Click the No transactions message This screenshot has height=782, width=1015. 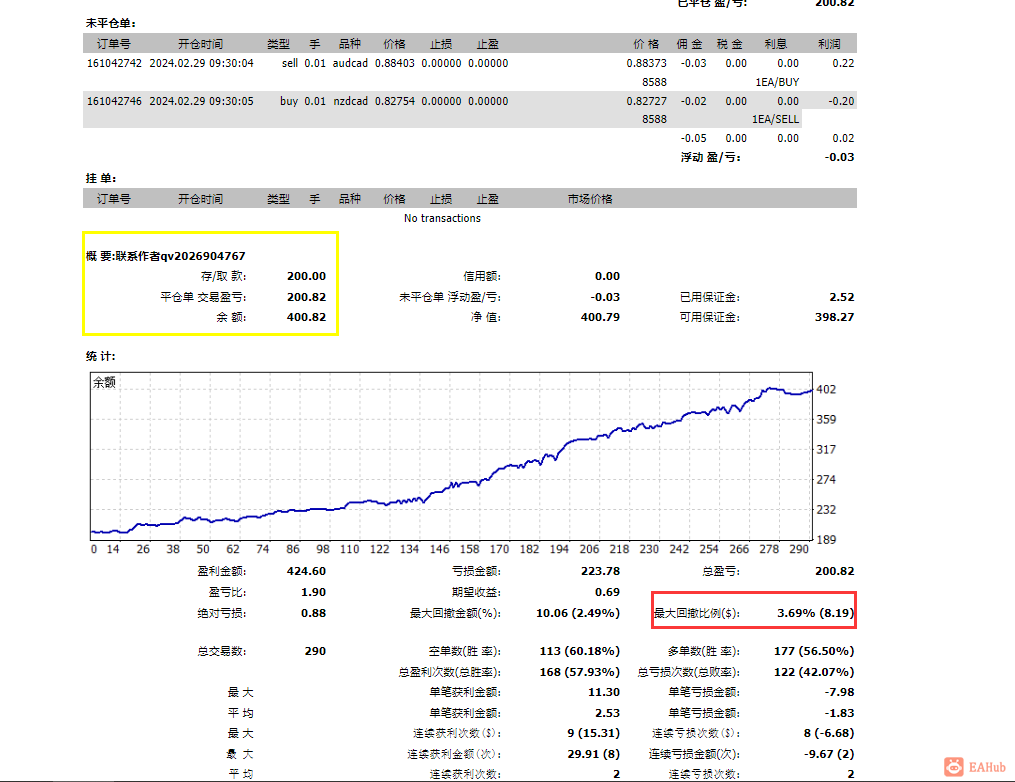tap(442, 218)
